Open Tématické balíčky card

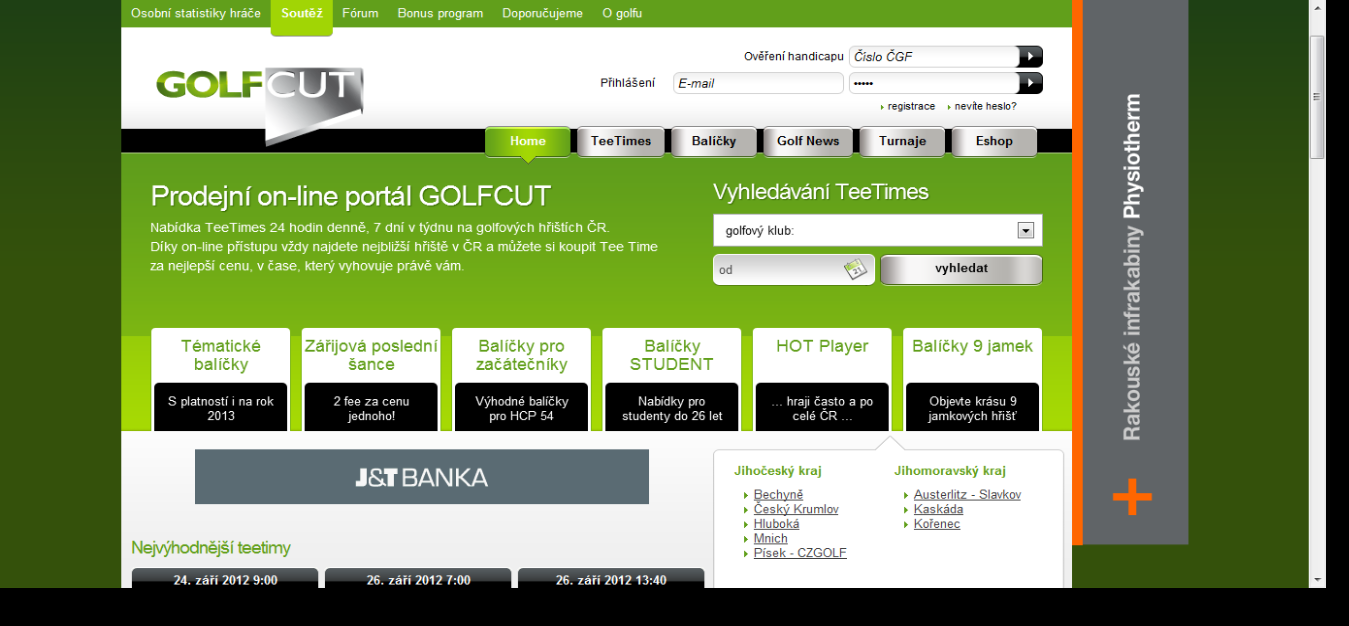click(221, 380)
